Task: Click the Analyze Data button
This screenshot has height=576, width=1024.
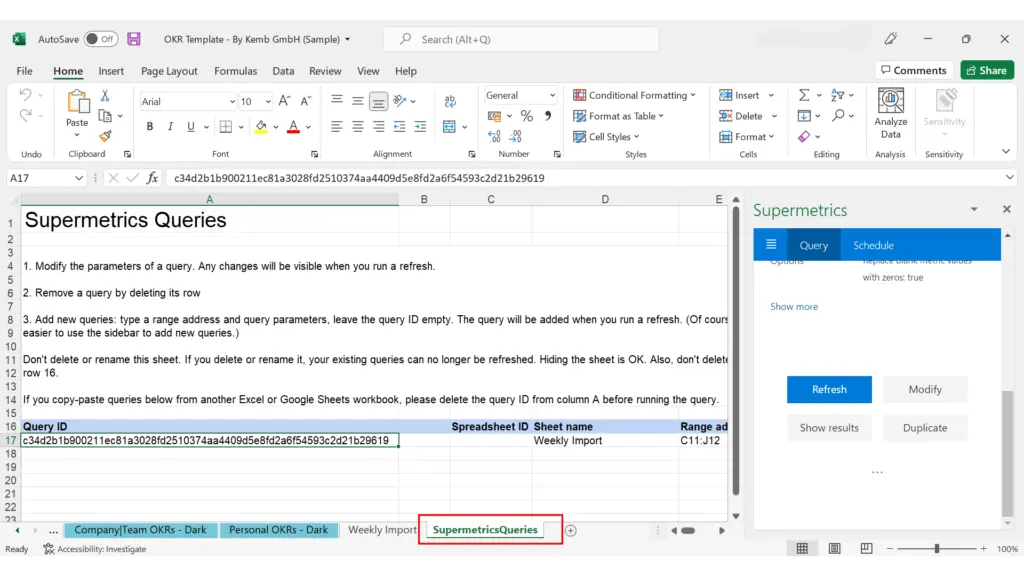Action: [x=891, y=114]
